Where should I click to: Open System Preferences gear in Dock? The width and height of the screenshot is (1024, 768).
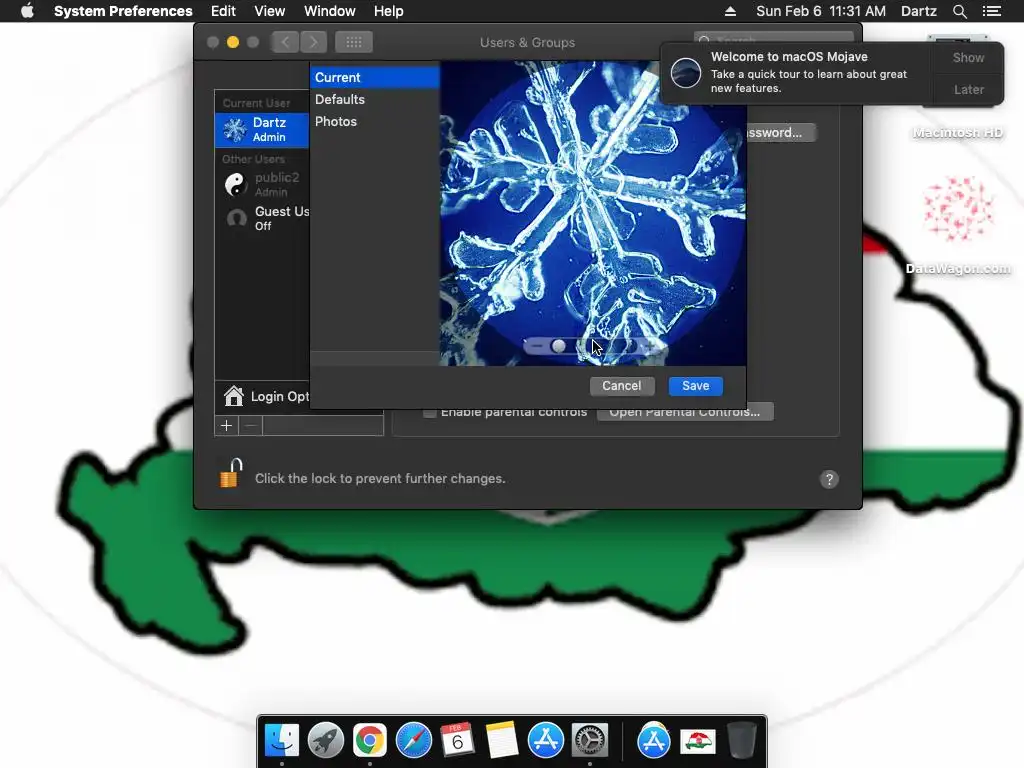coord(590,741)
